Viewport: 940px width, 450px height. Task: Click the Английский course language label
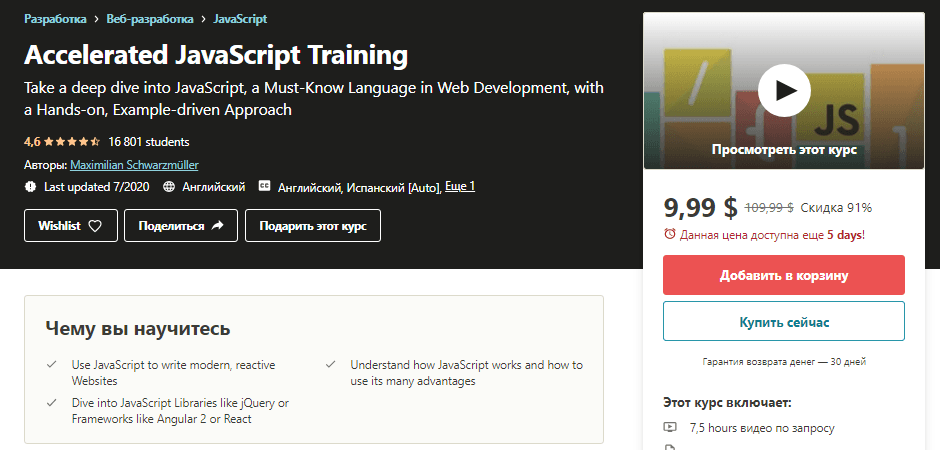(x=213, y=187)
